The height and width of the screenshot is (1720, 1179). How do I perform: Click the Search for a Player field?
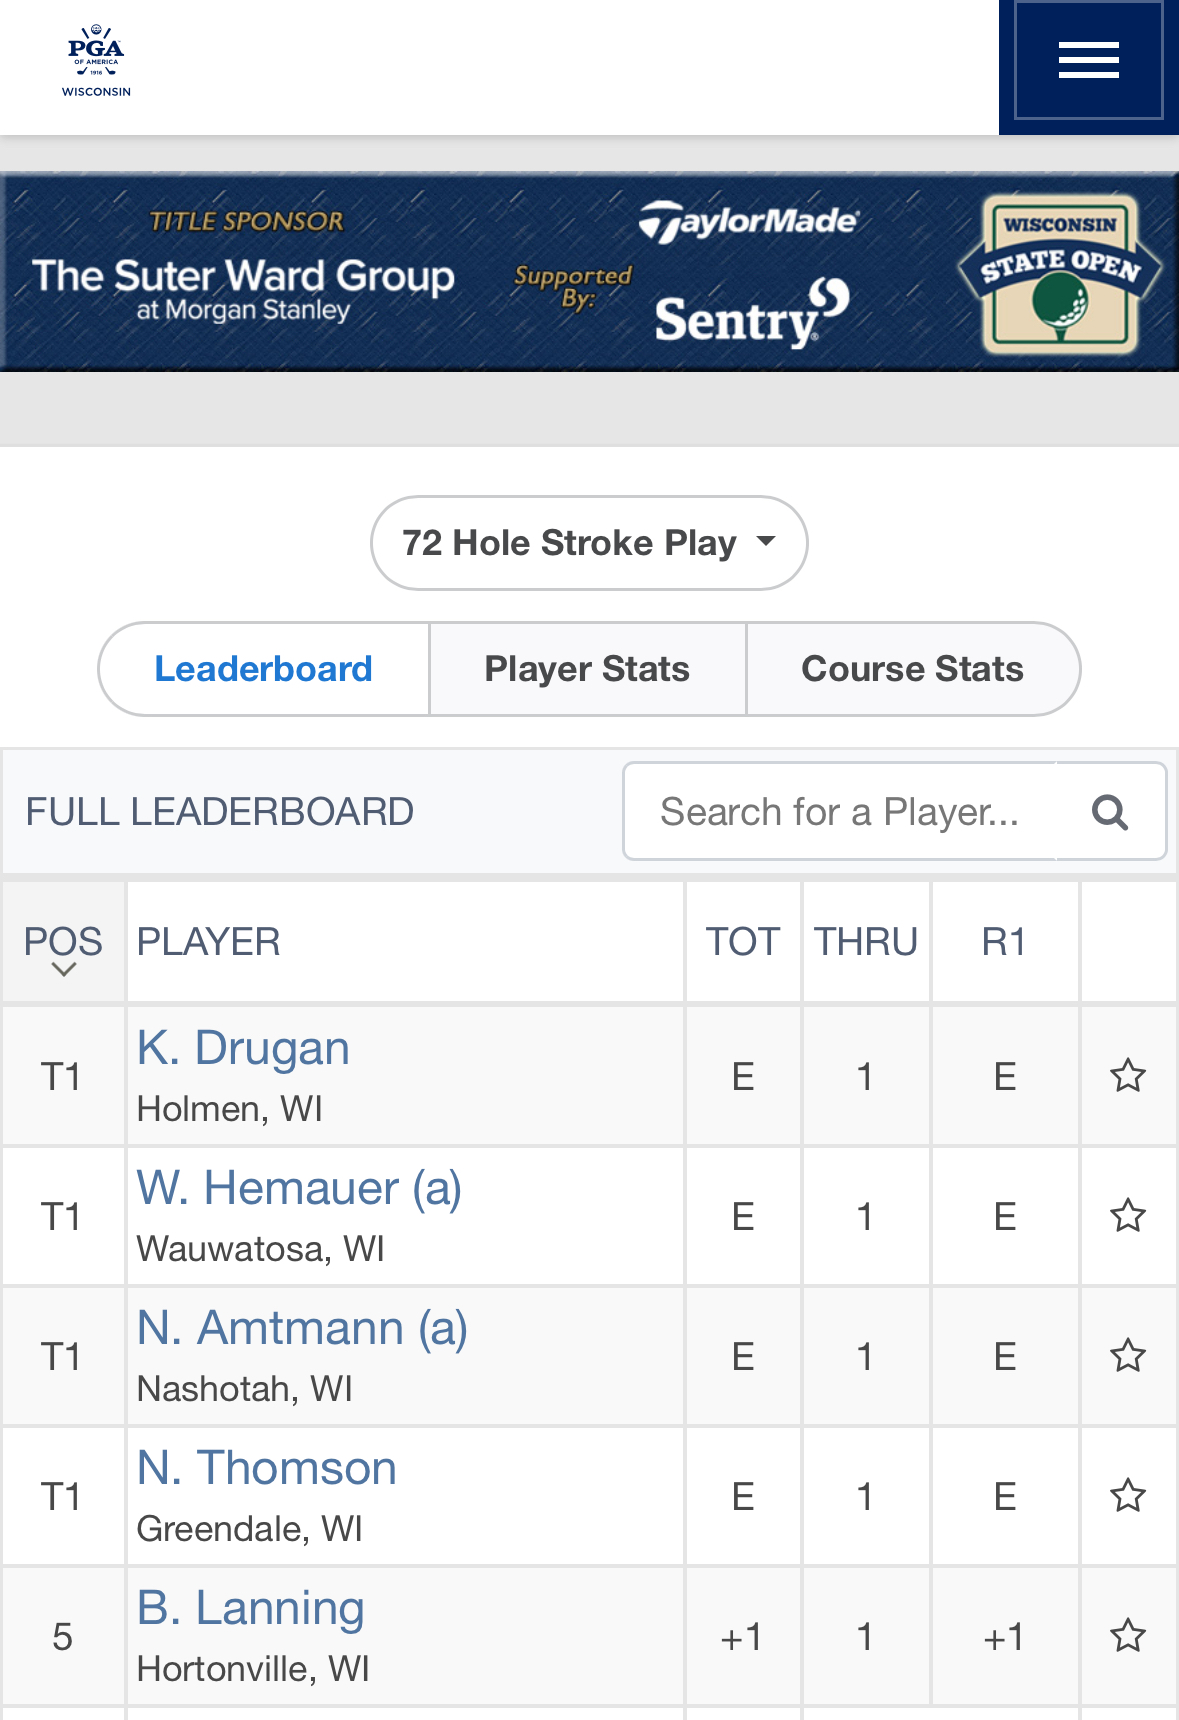click(x=840, y=812)
